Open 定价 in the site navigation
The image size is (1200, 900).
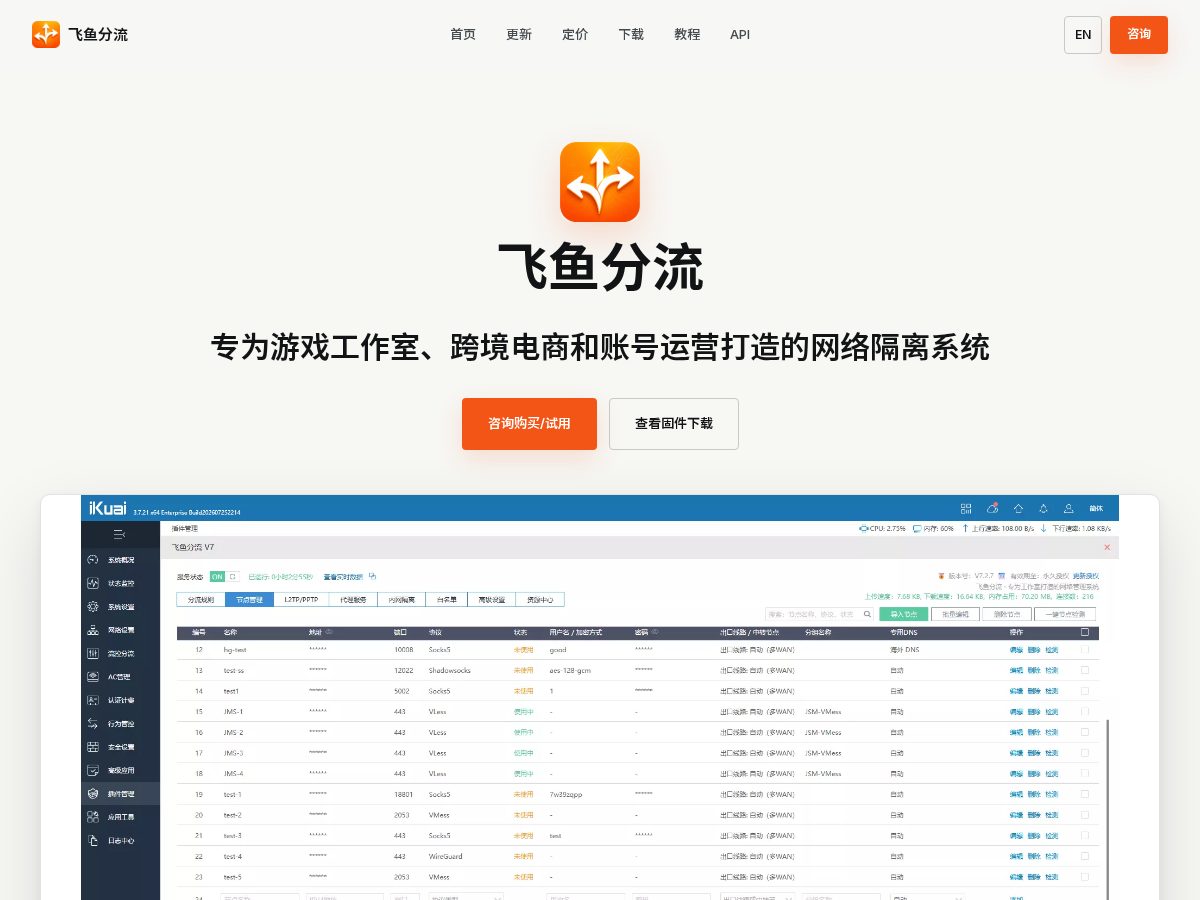tap(575, 34)
